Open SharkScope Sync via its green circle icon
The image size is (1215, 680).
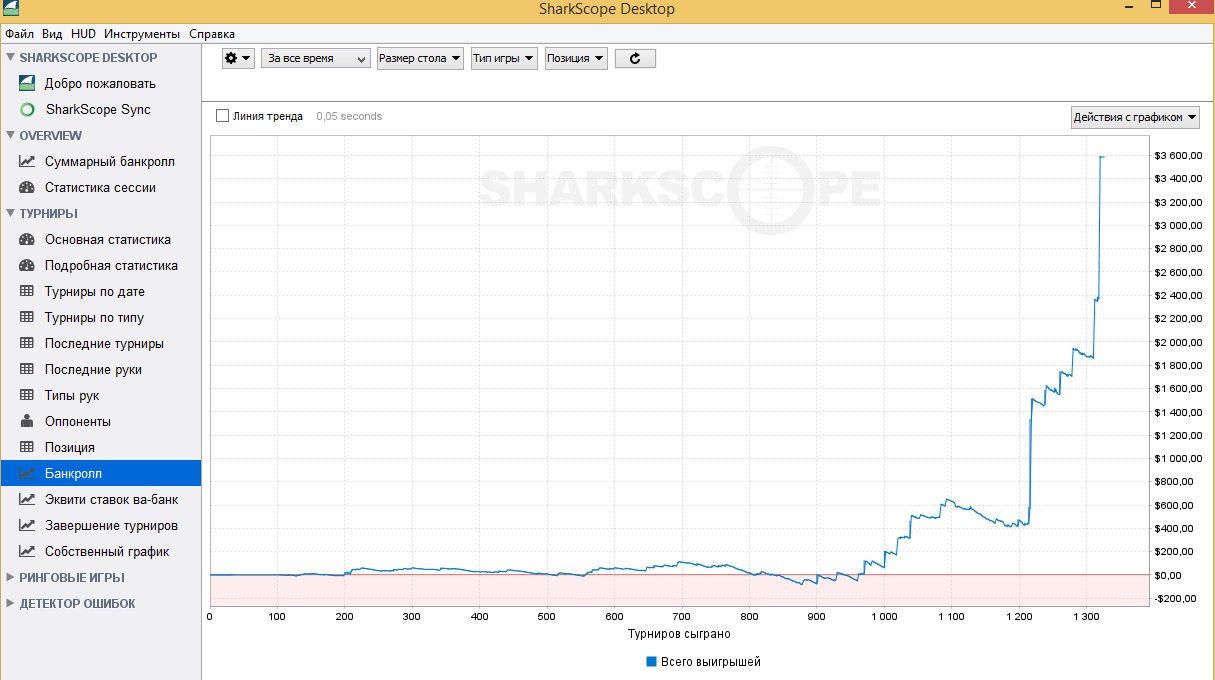[x=27, y=109]
